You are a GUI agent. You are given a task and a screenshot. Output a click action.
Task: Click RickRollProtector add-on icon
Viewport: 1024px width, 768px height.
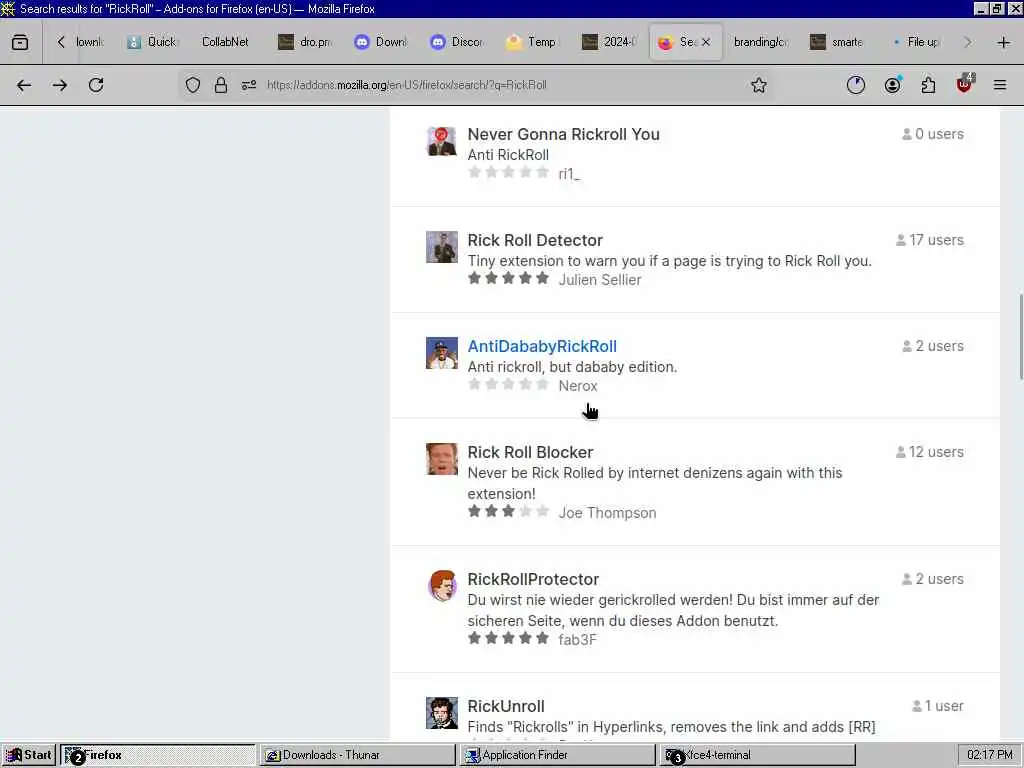441,586
